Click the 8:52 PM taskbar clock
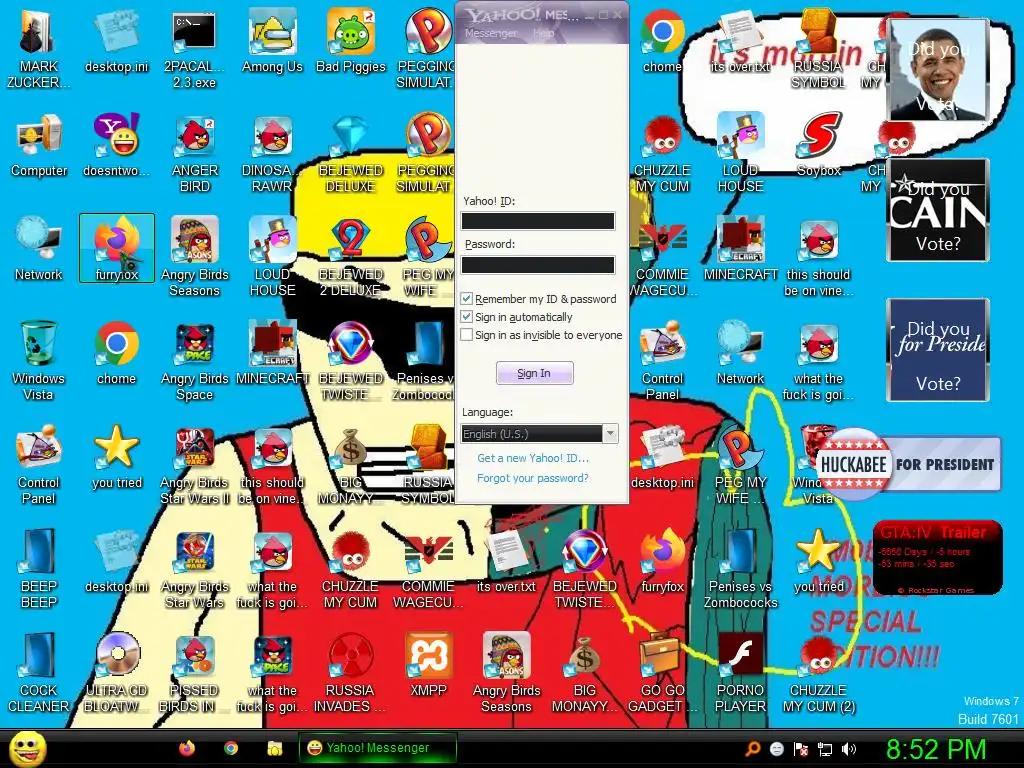Screen dimensions: 1024x768 (x=936, y=749)
